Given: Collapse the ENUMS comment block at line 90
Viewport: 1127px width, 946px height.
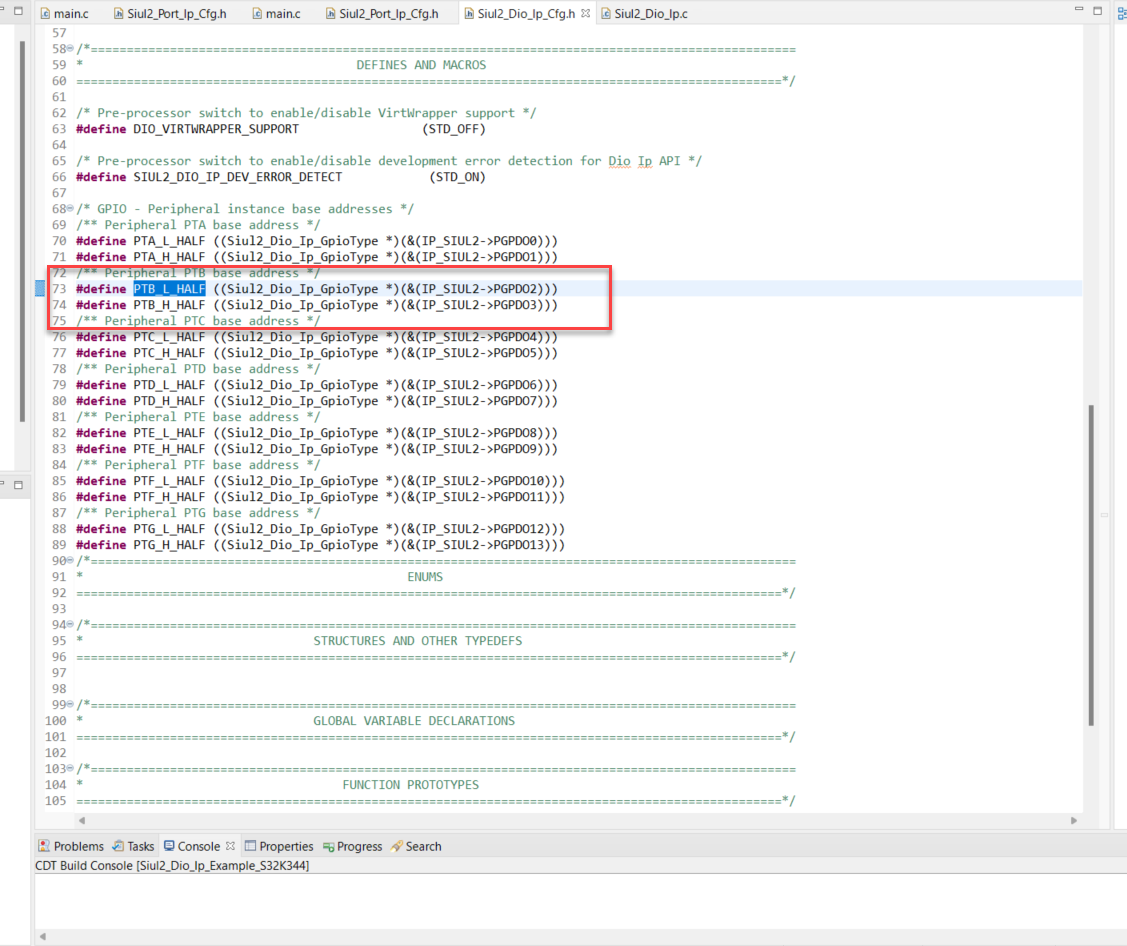Looking at the screenshot, I should click(x=70, y=561).
